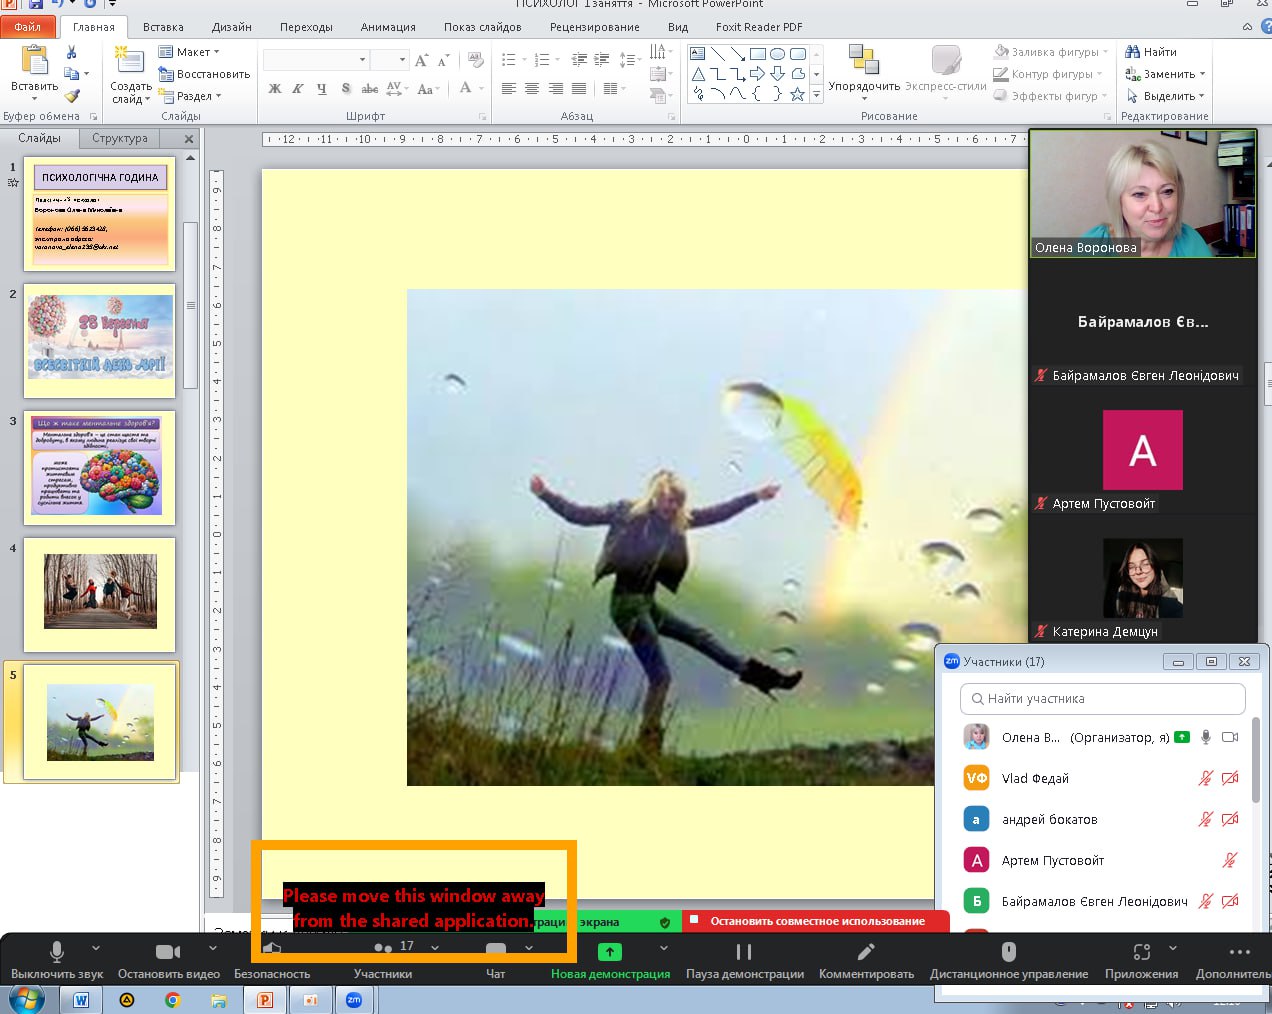Switch to the Вставка ribbon tab
This screenshot has height=1014, width=1272.
coord(163,27)
